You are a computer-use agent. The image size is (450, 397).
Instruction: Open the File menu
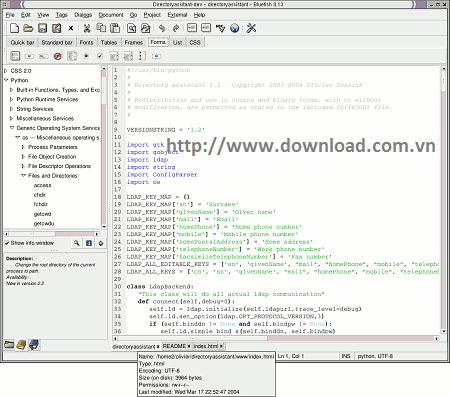click(x=10, y=15)
